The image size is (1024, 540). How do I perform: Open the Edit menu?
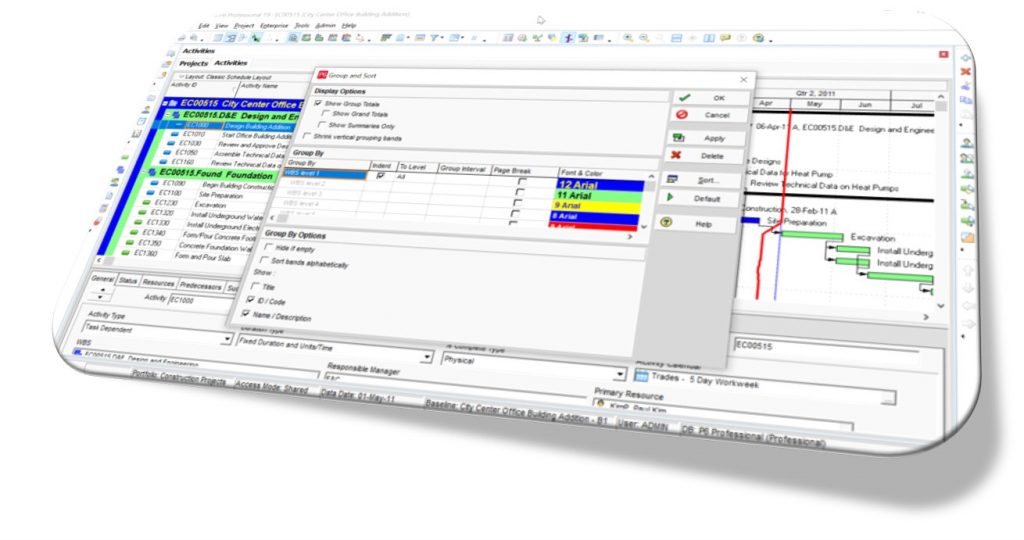tap(204, 25)
